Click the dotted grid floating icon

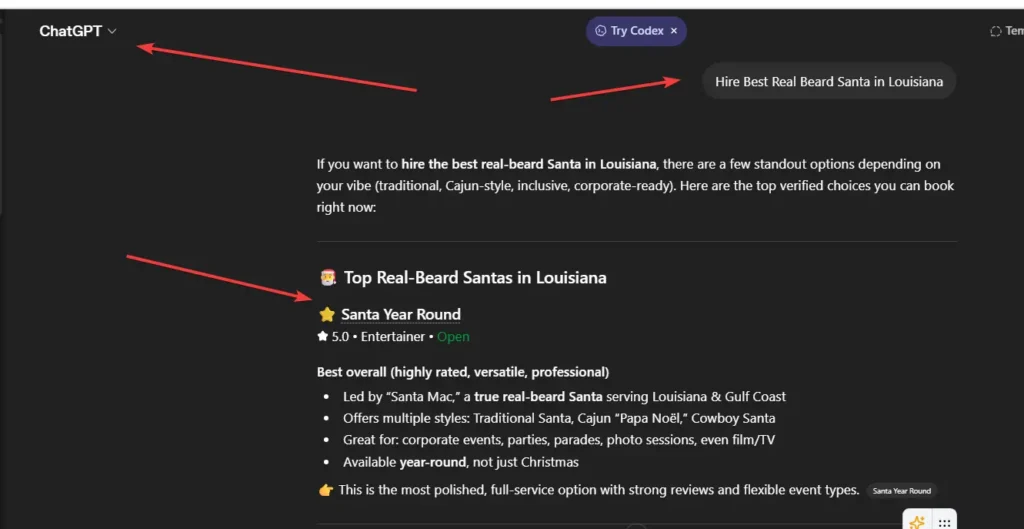(x=944, y=522)
